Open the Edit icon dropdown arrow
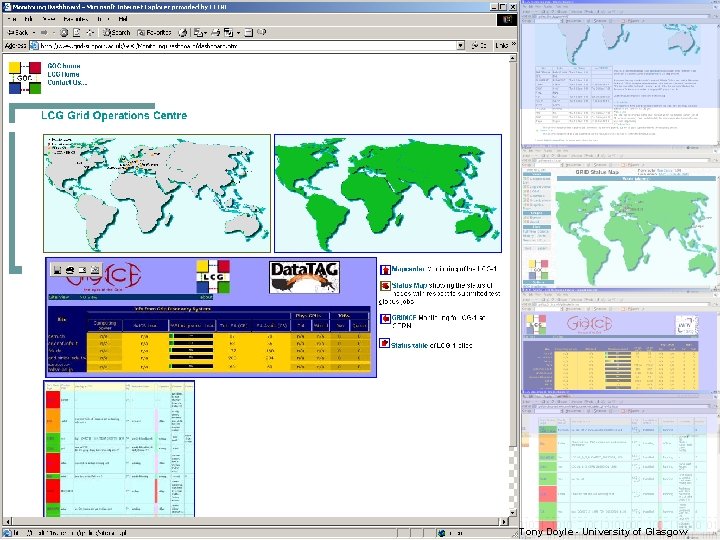Screen dimensions: 720x540 point(238,33)
